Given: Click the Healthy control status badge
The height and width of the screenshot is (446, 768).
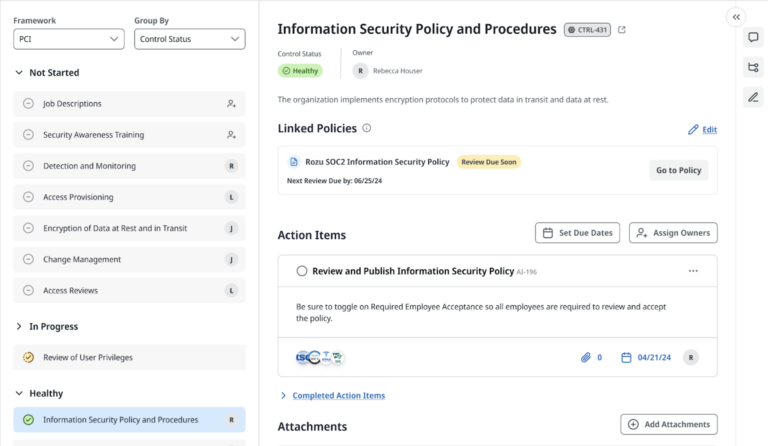Looking at the screenshot, I should (301, 71).
